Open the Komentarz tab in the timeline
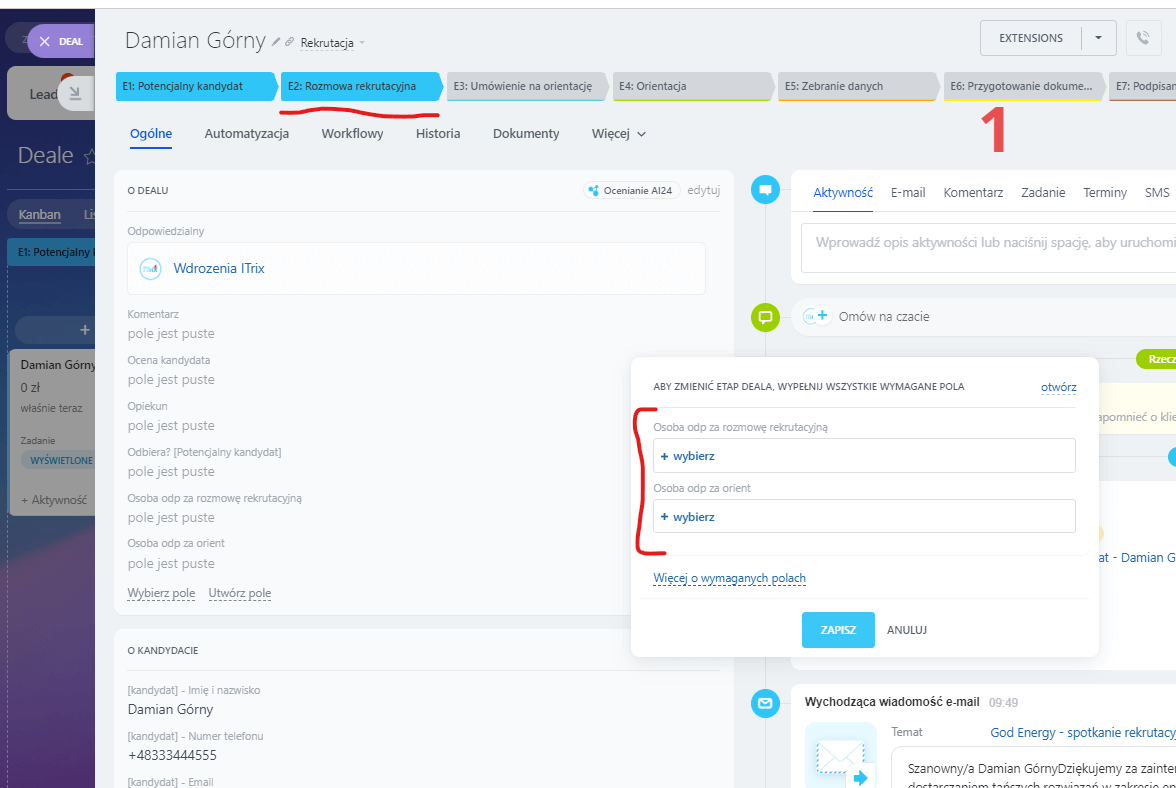1176x788 pixels. pyautogui.click(x=973, y=192)
